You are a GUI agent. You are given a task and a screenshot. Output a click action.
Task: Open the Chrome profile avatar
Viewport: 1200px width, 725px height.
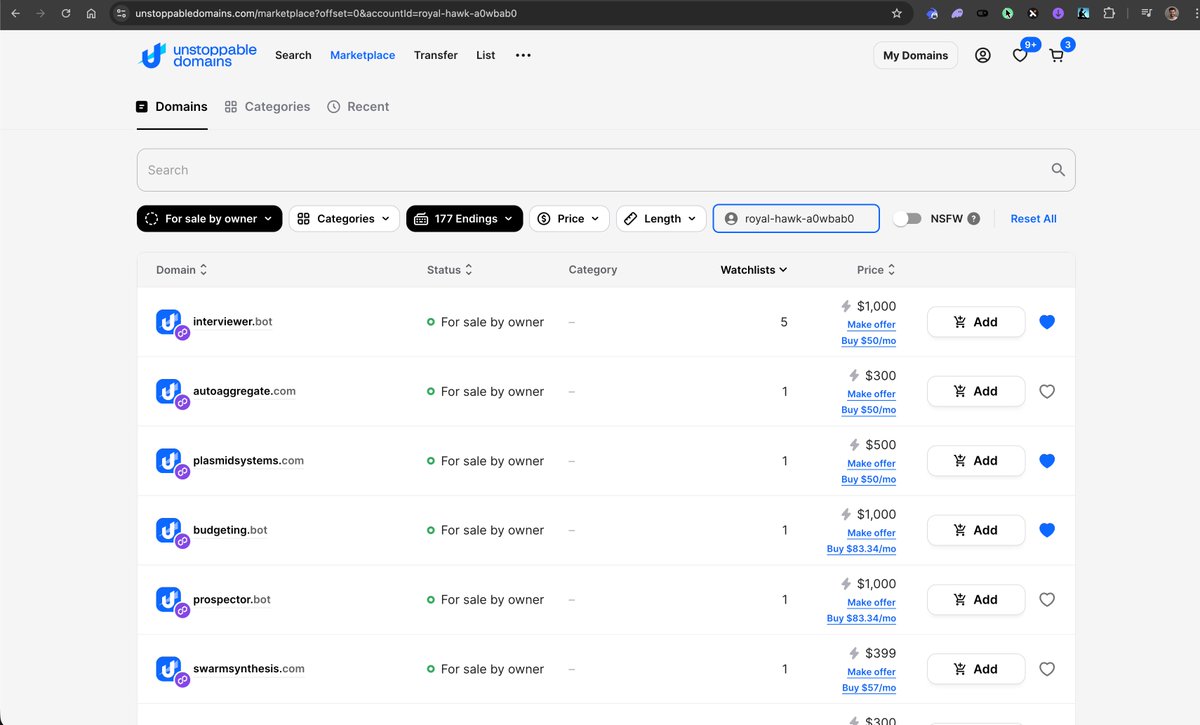[x=1172, y=14]
